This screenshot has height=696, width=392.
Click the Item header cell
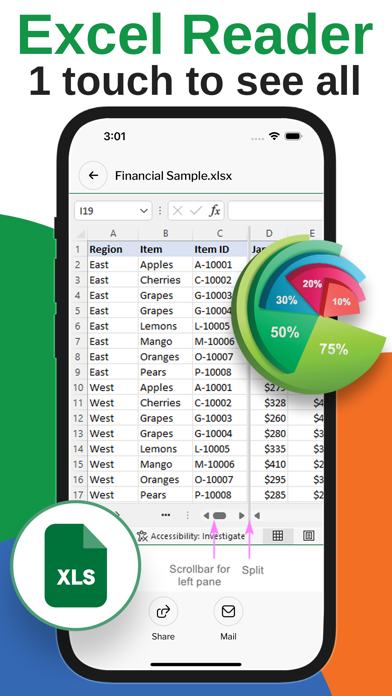click(166, 249)
